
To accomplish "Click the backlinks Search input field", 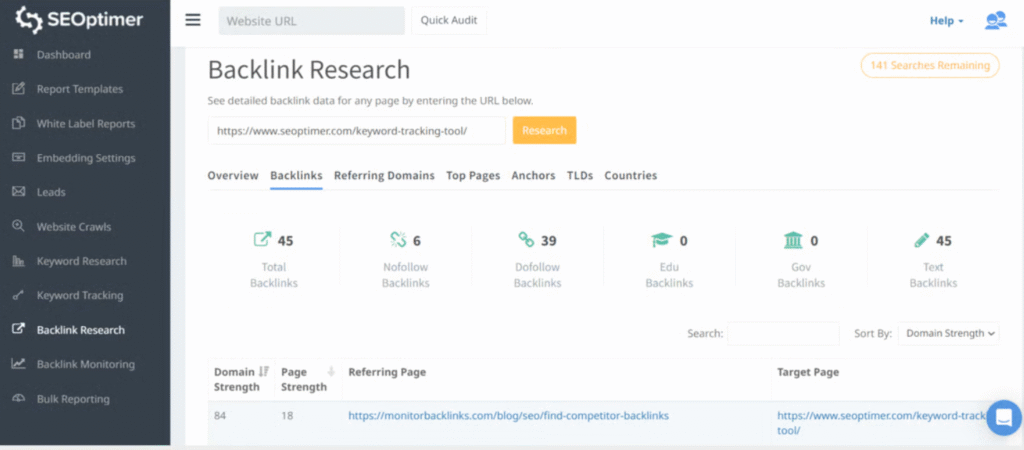I will point(783,334).
